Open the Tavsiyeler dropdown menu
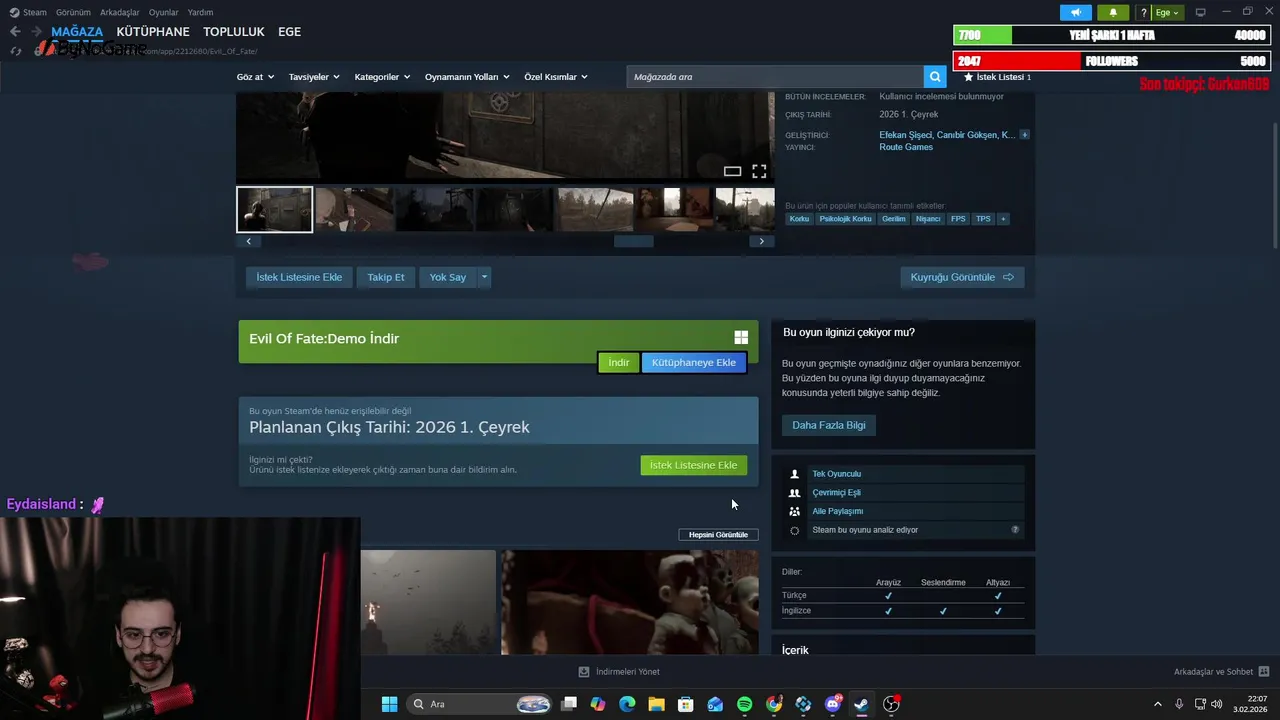The height and width of the screenshot is (720, 1280). point(314,77)
